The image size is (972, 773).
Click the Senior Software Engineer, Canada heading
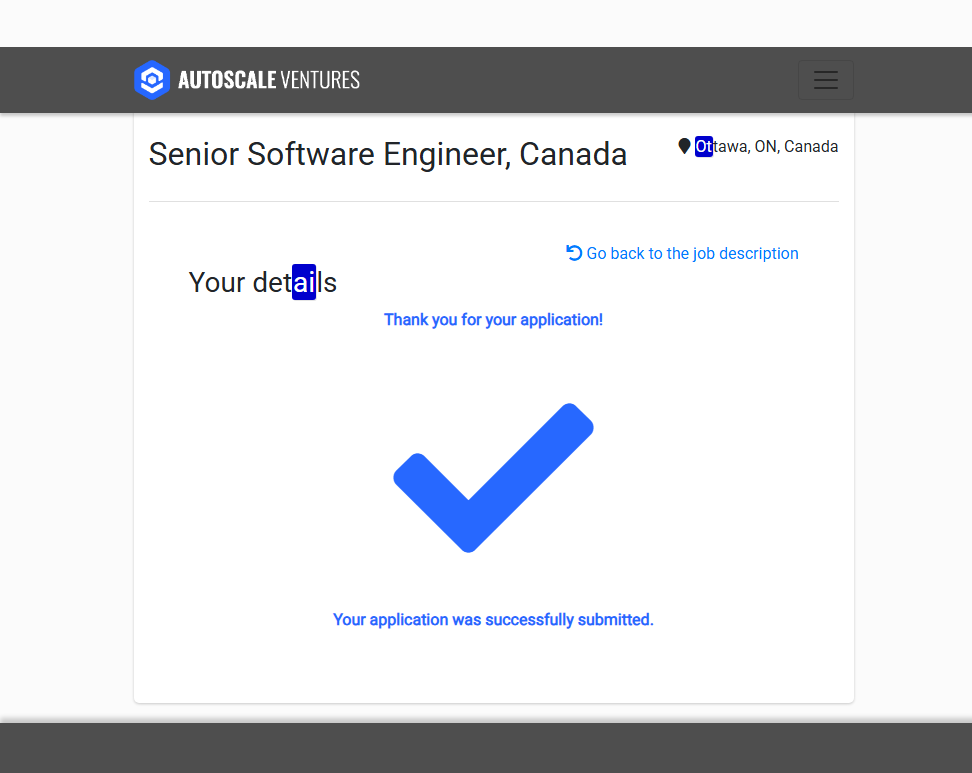click(388, 154)
